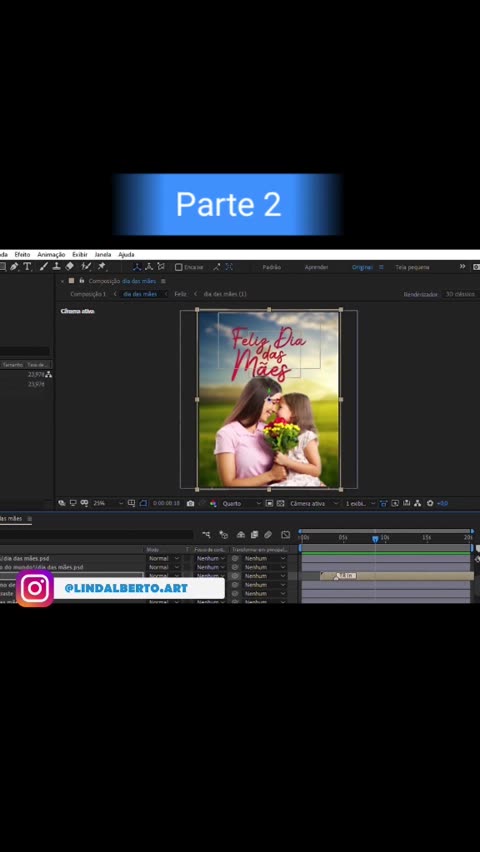Select the Roto Brush tool
The image size is (480, 852).
point(86,267)
